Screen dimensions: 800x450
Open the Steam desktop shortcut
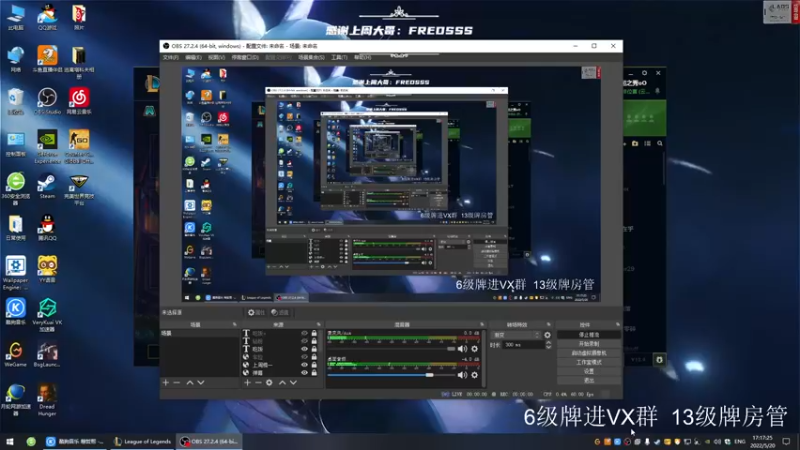(x=47, y=186)
